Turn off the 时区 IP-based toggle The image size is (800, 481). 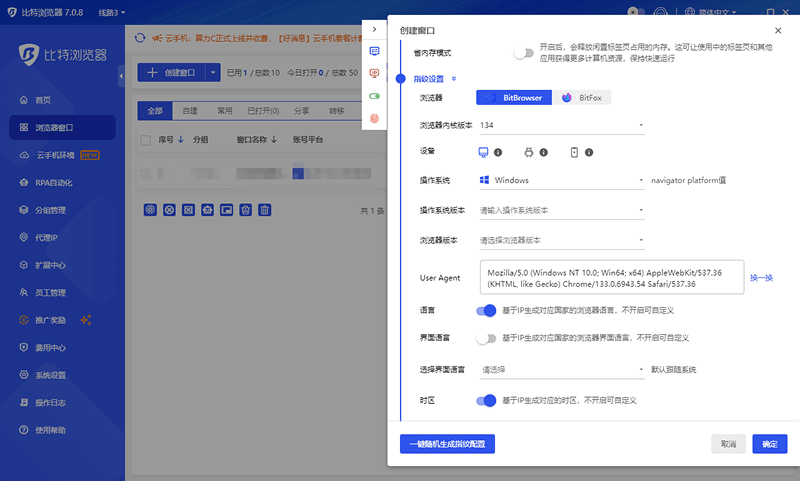point(487,400)
